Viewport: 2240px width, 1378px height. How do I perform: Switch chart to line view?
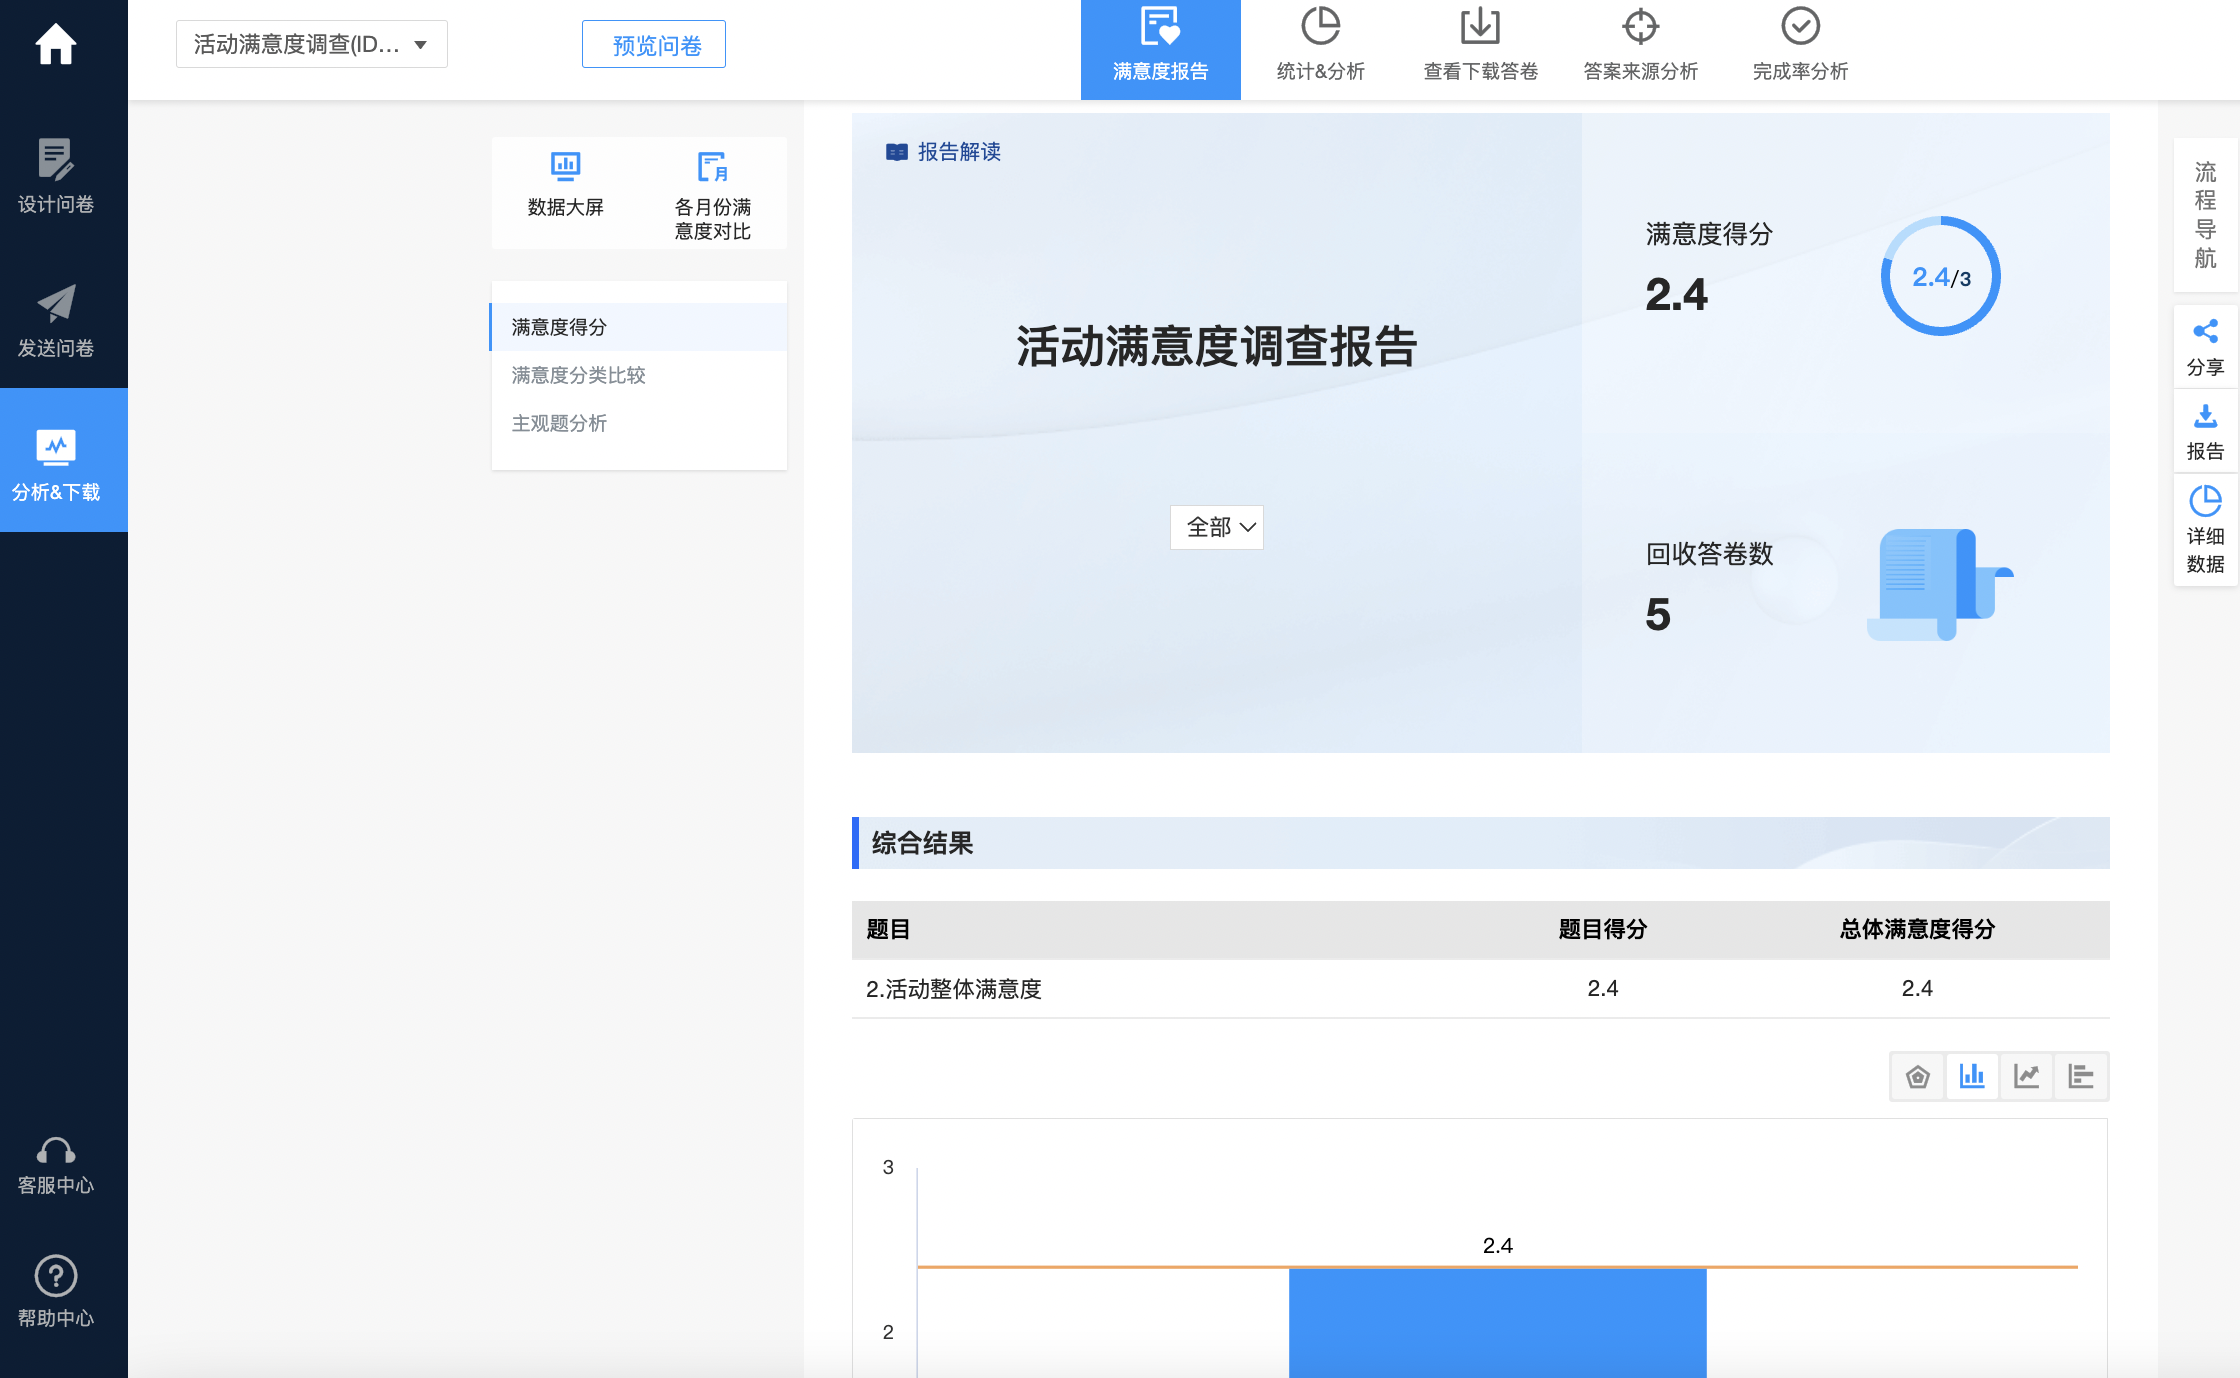click(x=2026, y=1076)
